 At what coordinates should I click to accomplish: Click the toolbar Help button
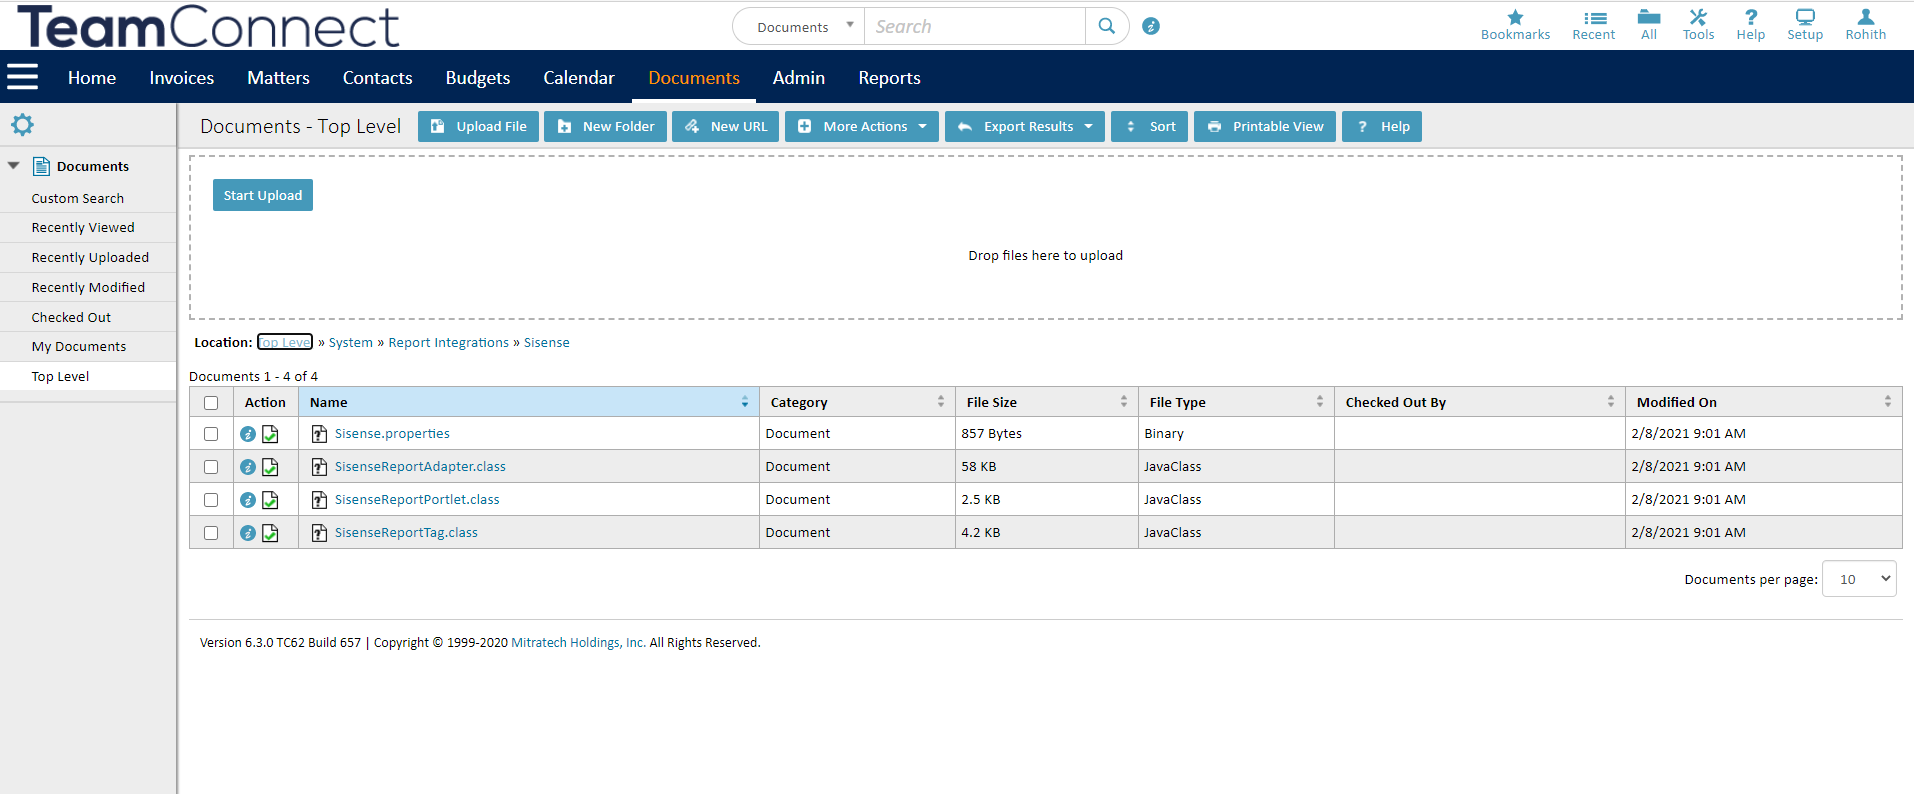pos(1382,127)
